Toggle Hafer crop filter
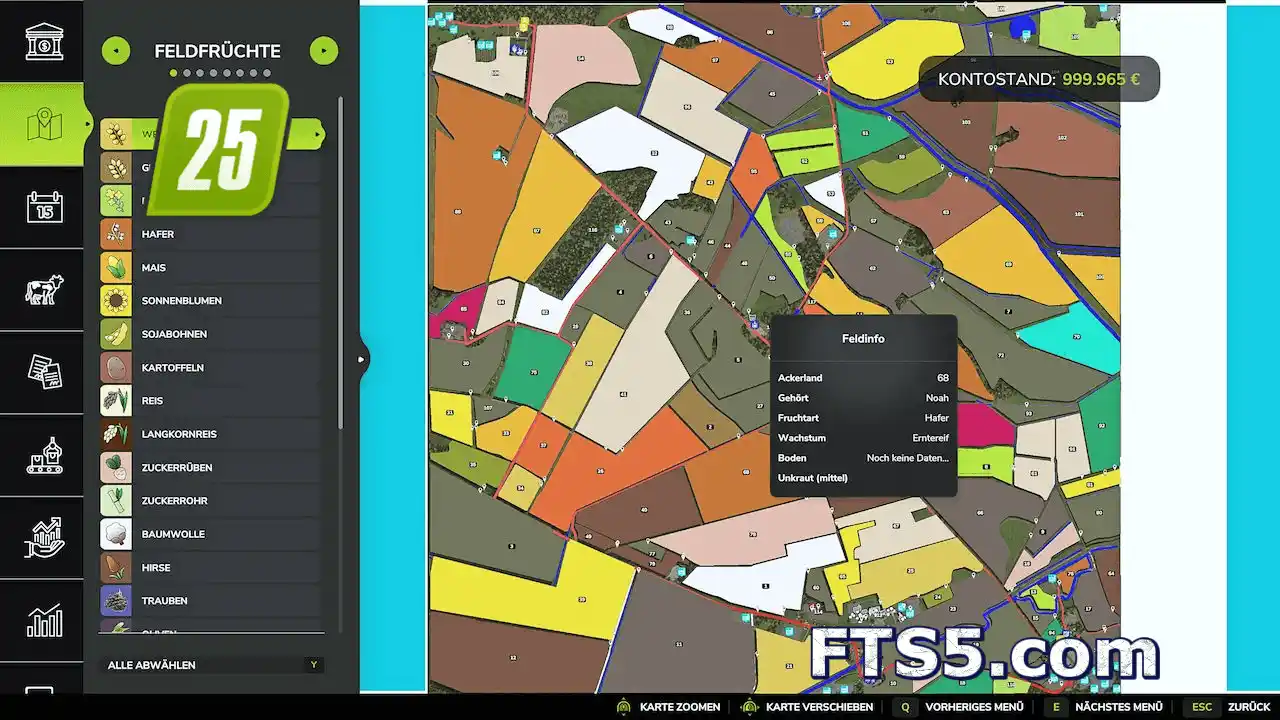This screenshot has width=1280, height=720. (x=210, y=234)
